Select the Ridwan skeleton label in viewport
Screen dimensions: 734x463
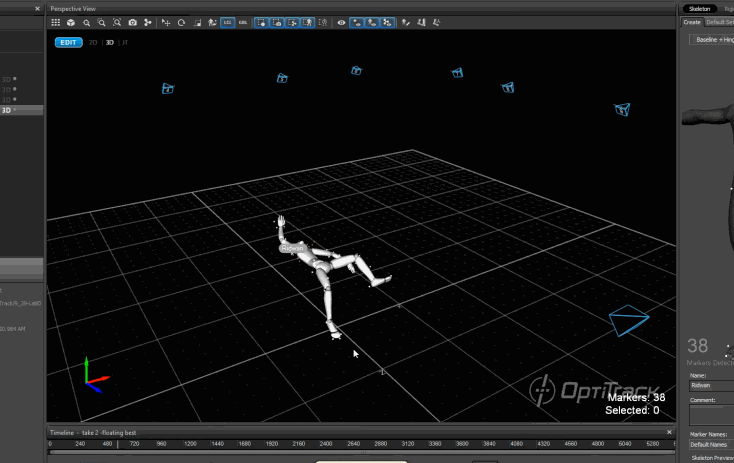point(292,249)
